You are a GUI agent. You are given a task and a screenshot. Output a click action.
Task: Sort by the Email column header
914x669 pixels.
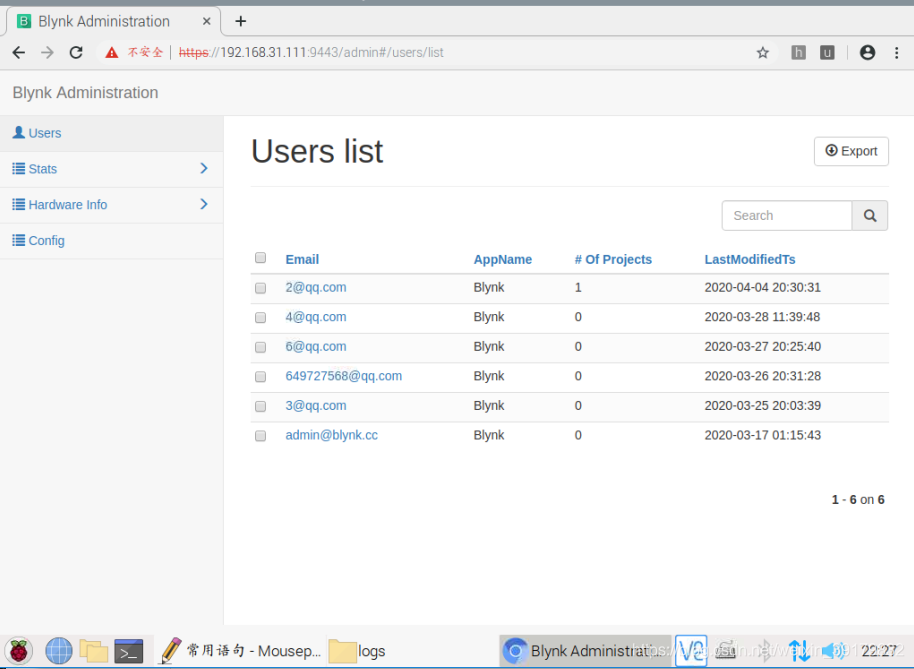point(302,259)
